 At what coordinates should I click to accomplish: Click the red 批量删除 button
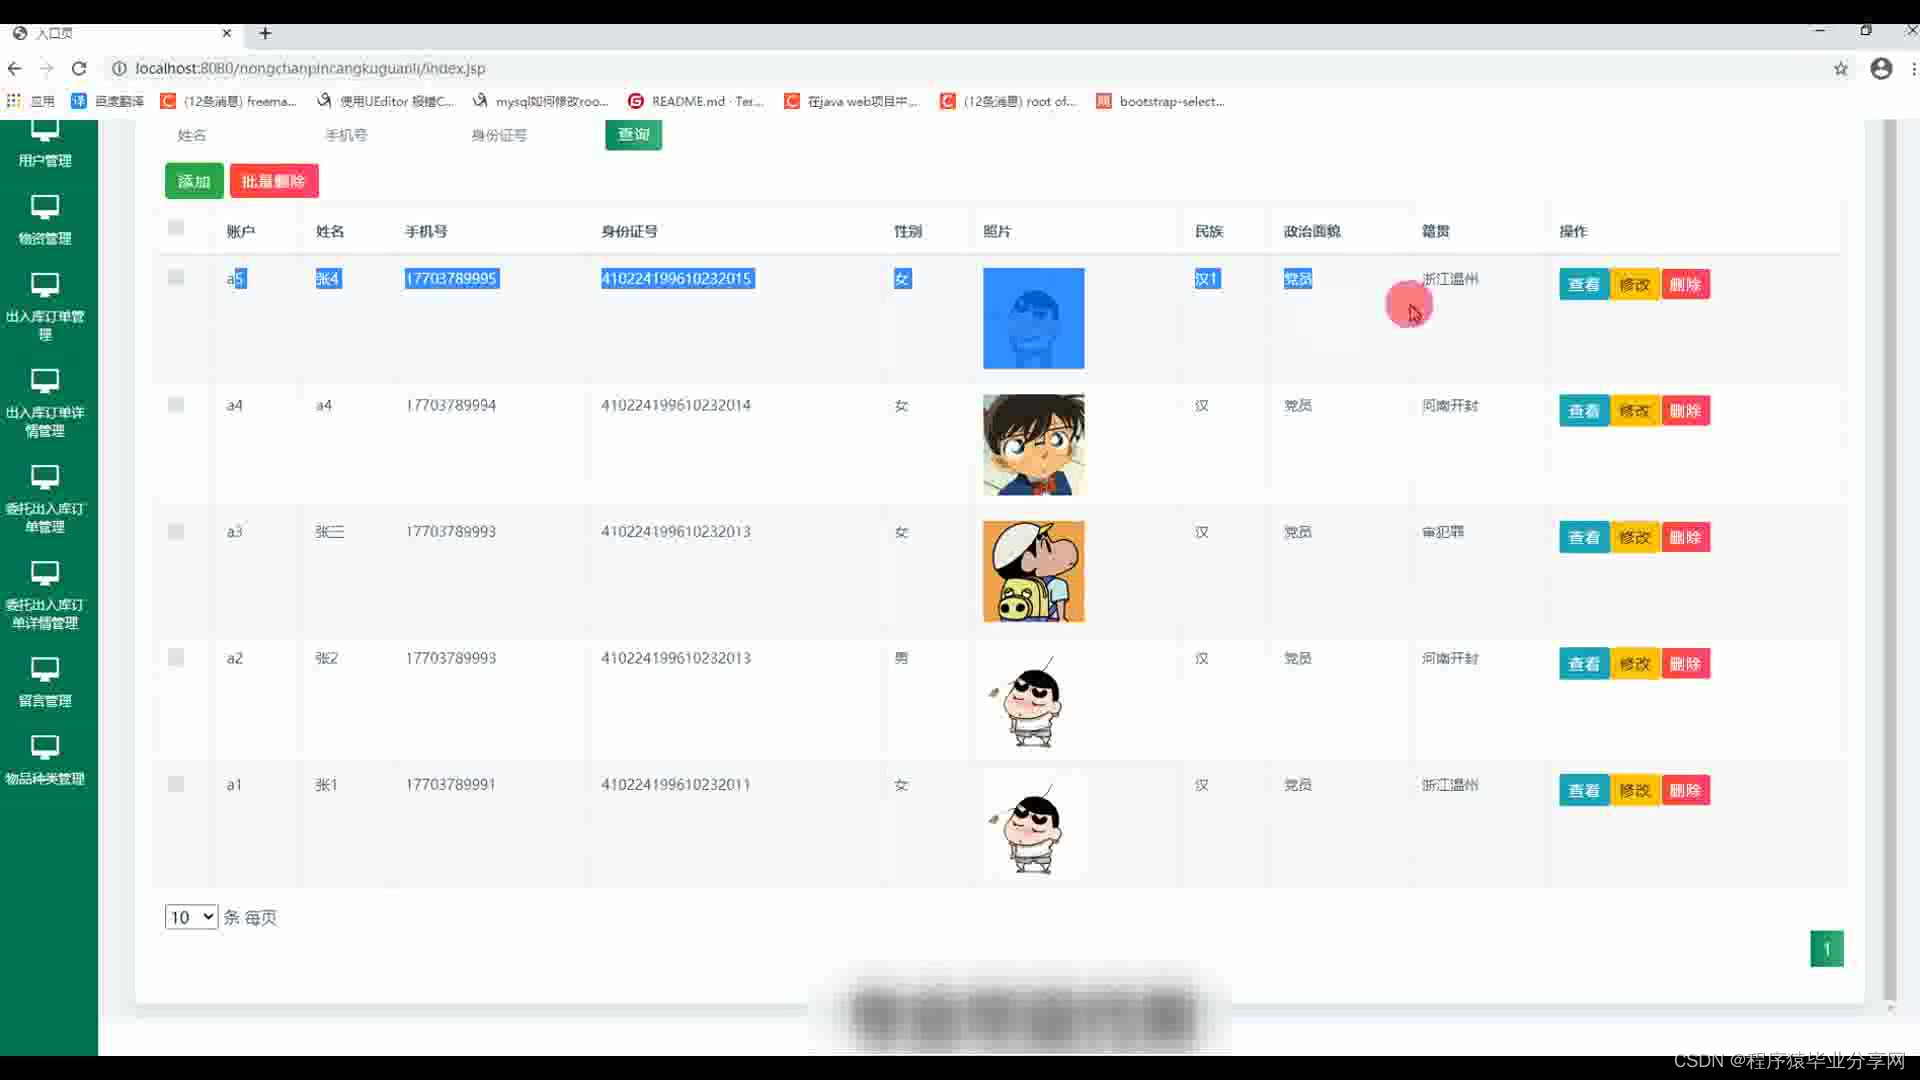pyautogui.click(x=273, y=181)
